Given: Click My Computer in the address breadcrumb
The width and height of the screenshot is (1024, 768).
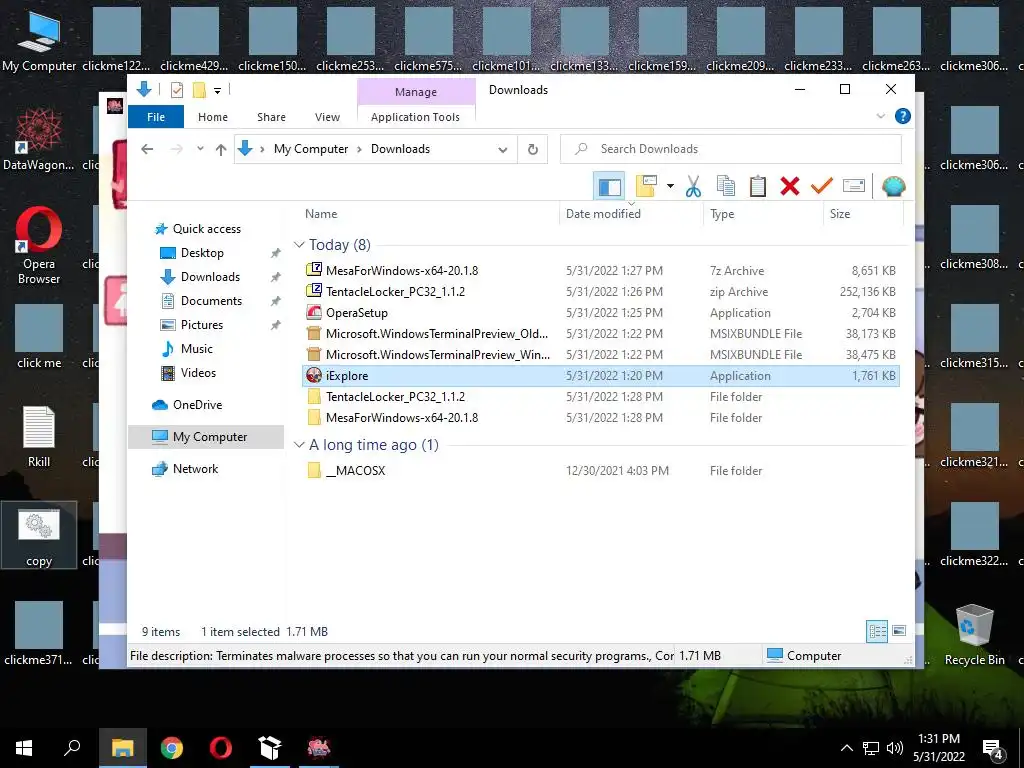Looking at the screenshot, I should click(x=311, y=149).
